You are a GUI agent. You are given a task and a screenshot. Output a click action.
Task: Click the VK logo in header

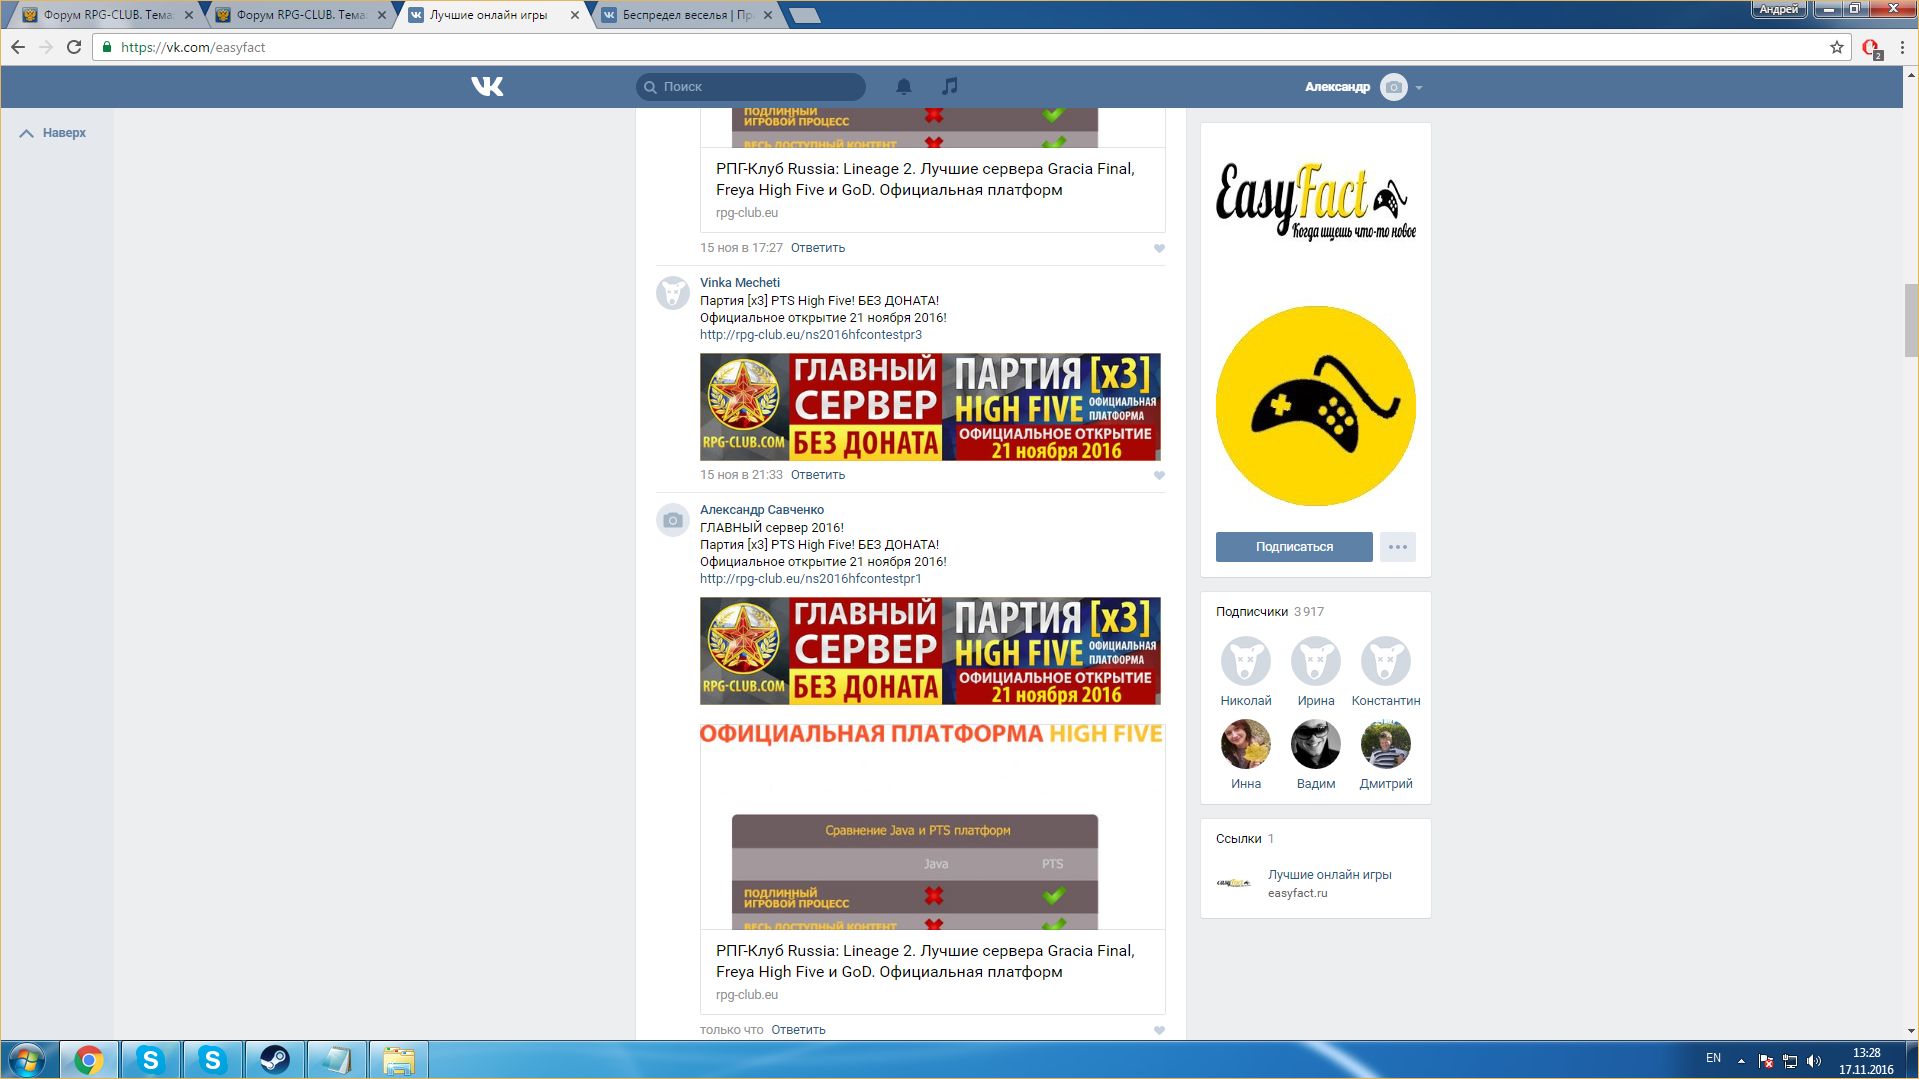[x=487, y=87]
